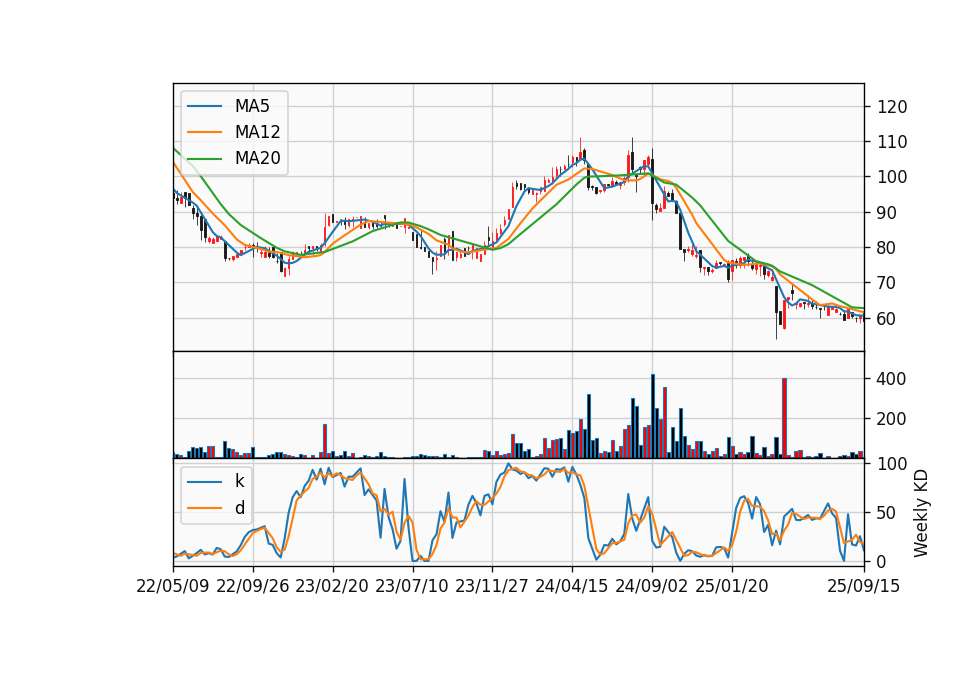This screenshot has width=960, height=690.
Task: Click the 25/09/15 date tick label
Action: pos(863,586)
